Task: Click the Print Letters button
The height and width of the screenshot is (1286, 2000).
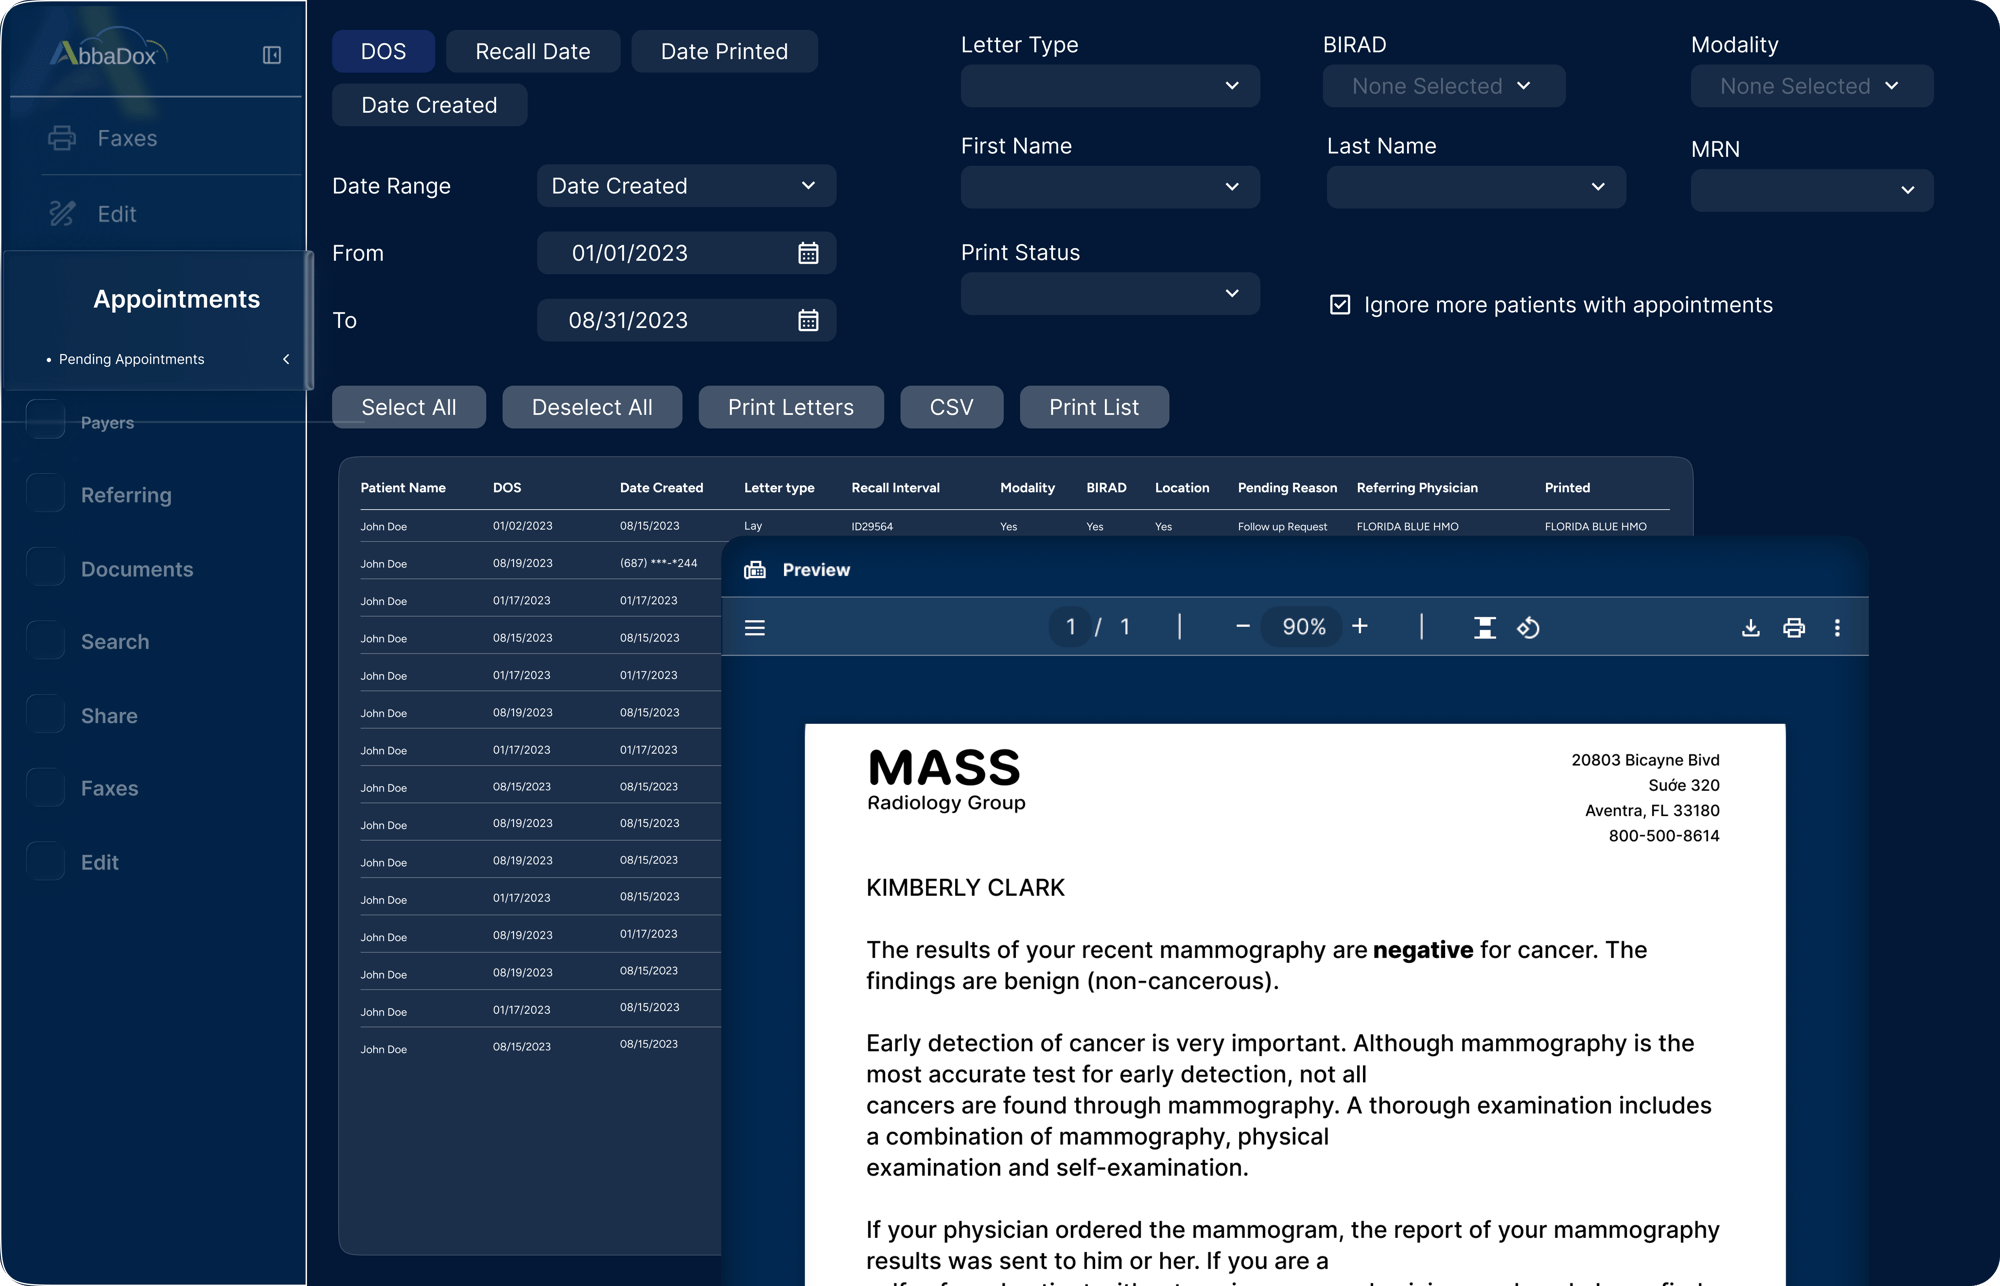Action: [x=790, y=407]
